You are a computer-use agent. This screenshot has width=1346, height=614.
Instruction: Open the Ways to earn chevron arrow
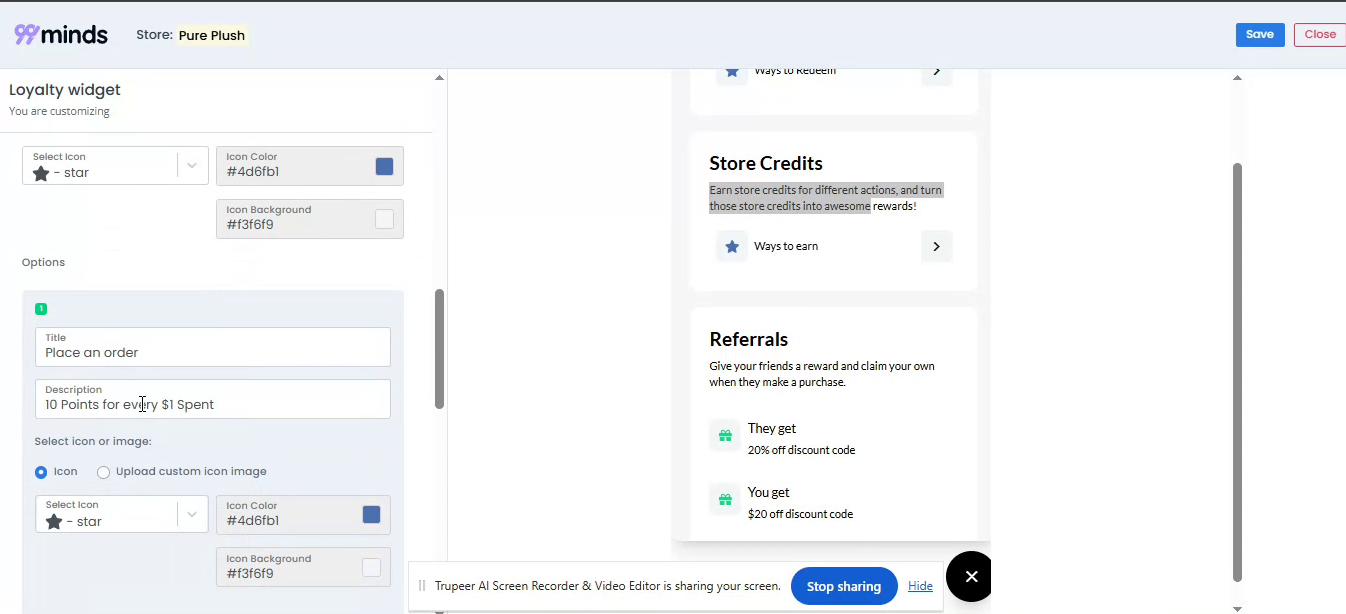[936, 246]
